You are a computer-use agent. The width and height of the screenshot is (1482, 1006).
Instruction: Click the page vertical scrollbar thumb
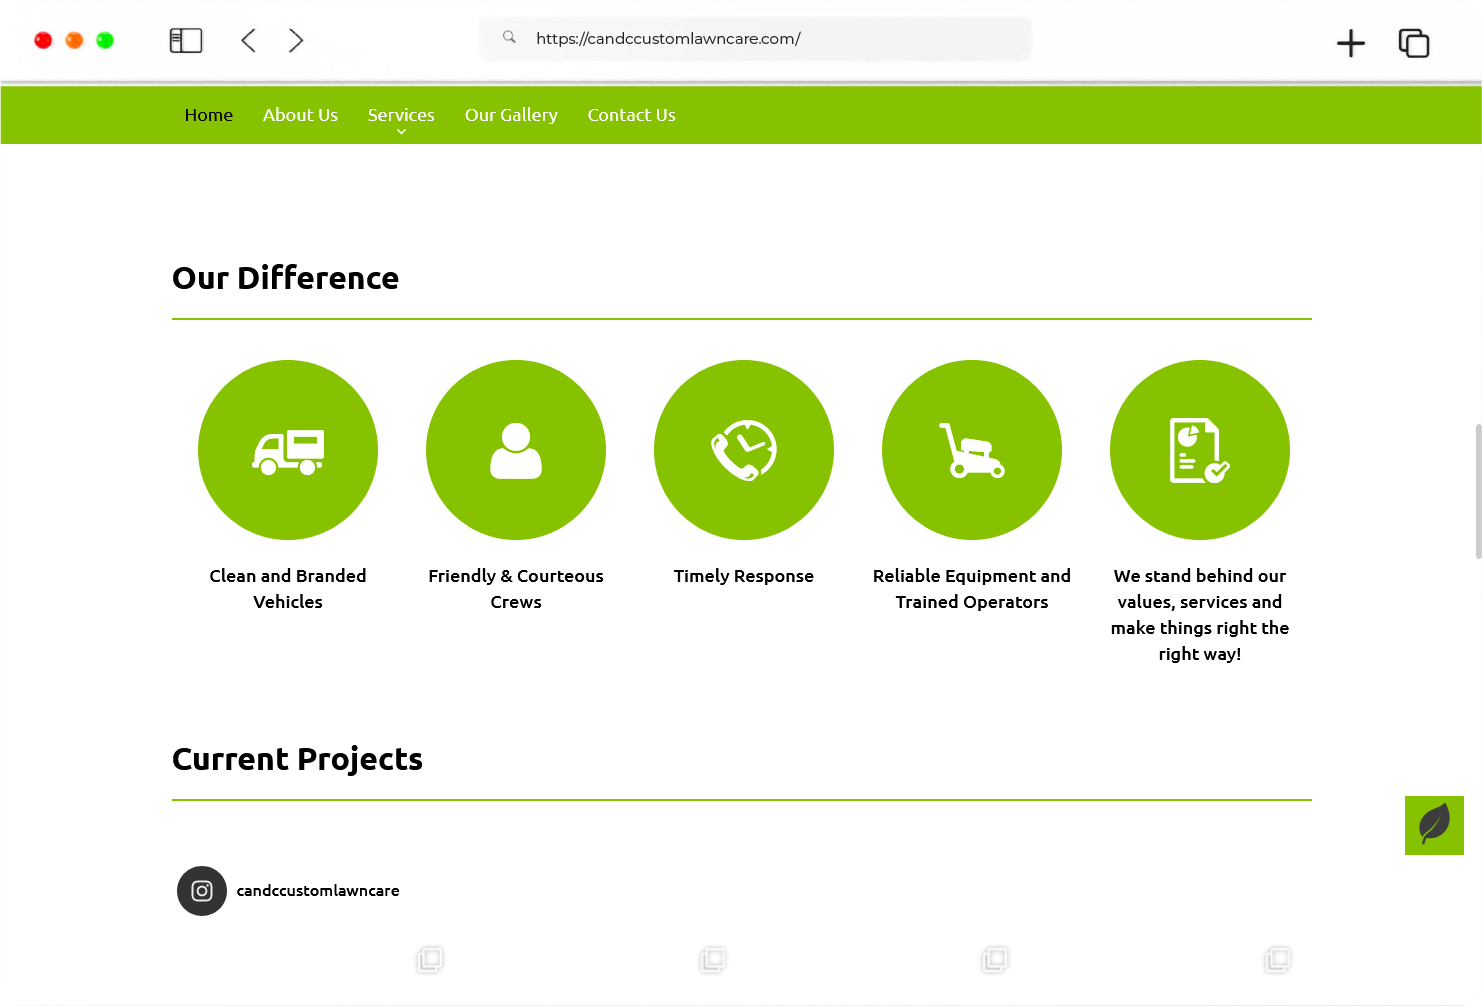coord(1478,491)
